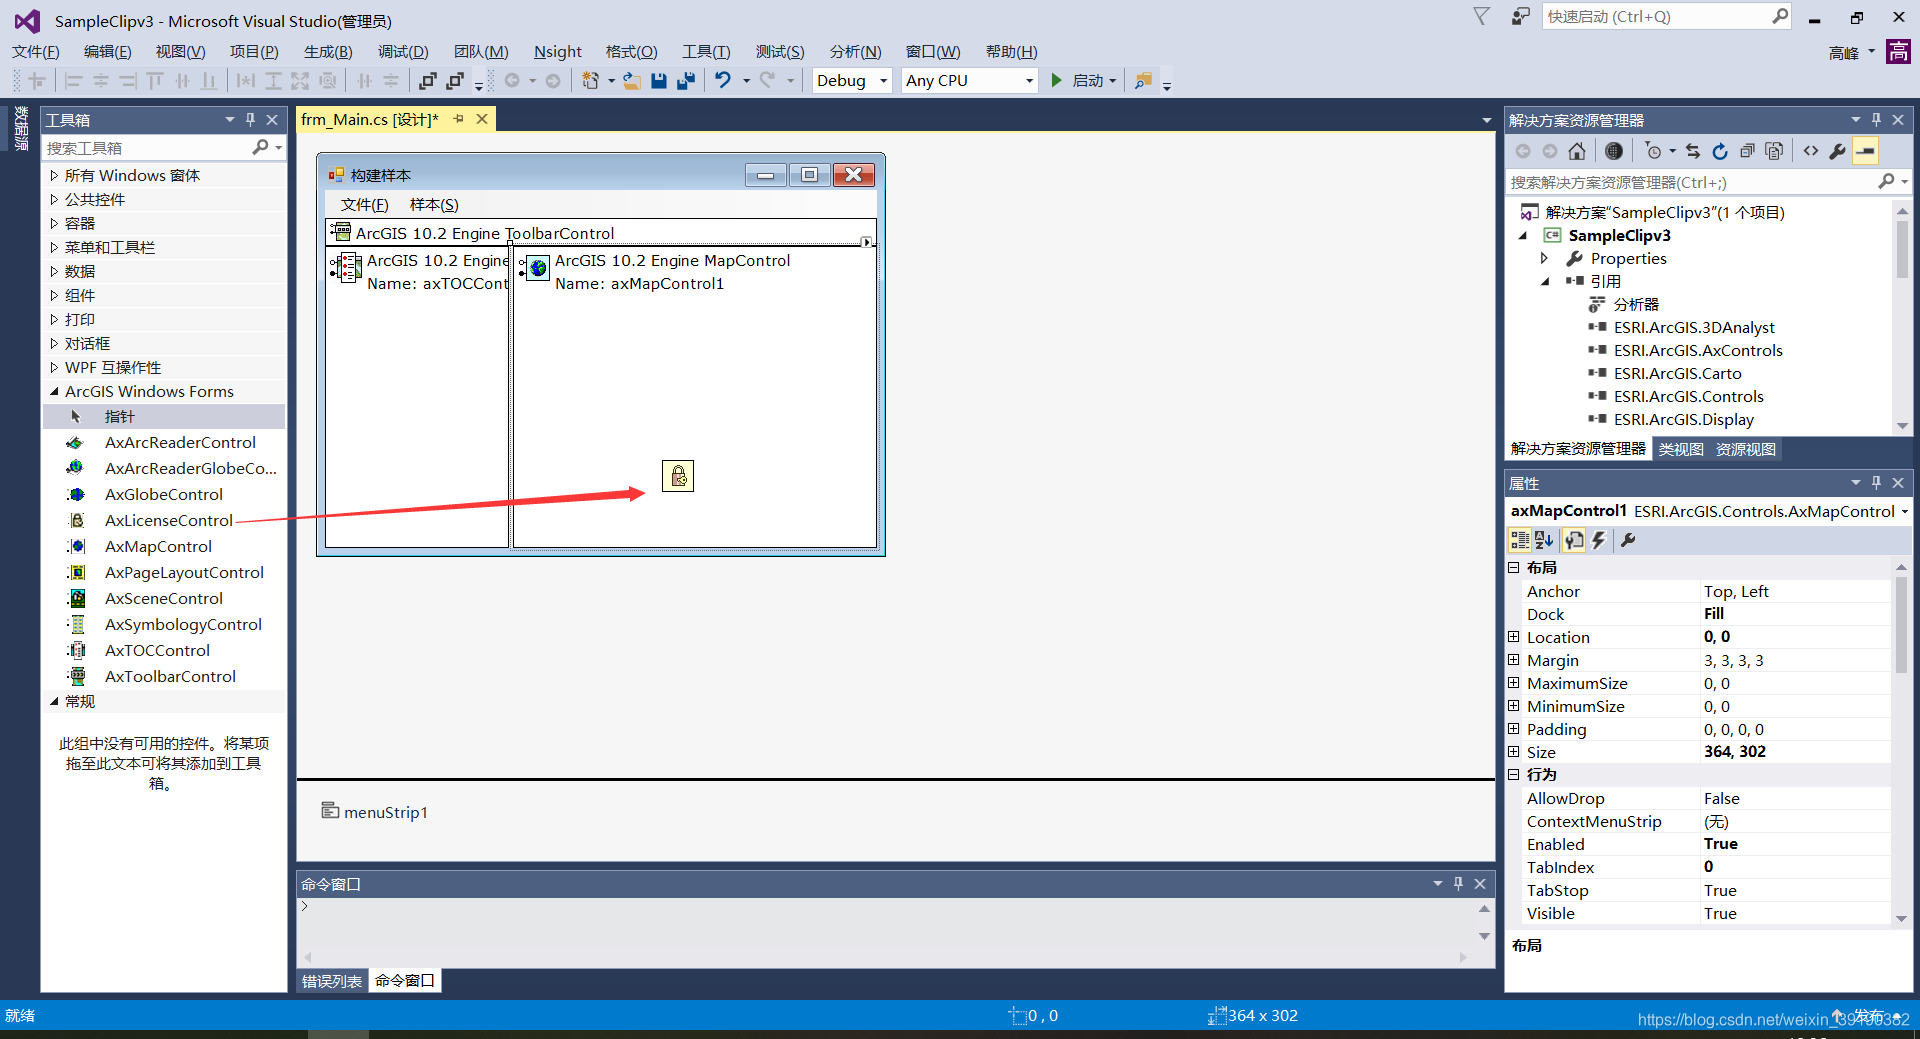Collapse the ArcGIS Windows Forms toolbox group
Image resolution: width=1920 pixels, height=1039 pixels.
pyautogui.click(x=55, y=391)
